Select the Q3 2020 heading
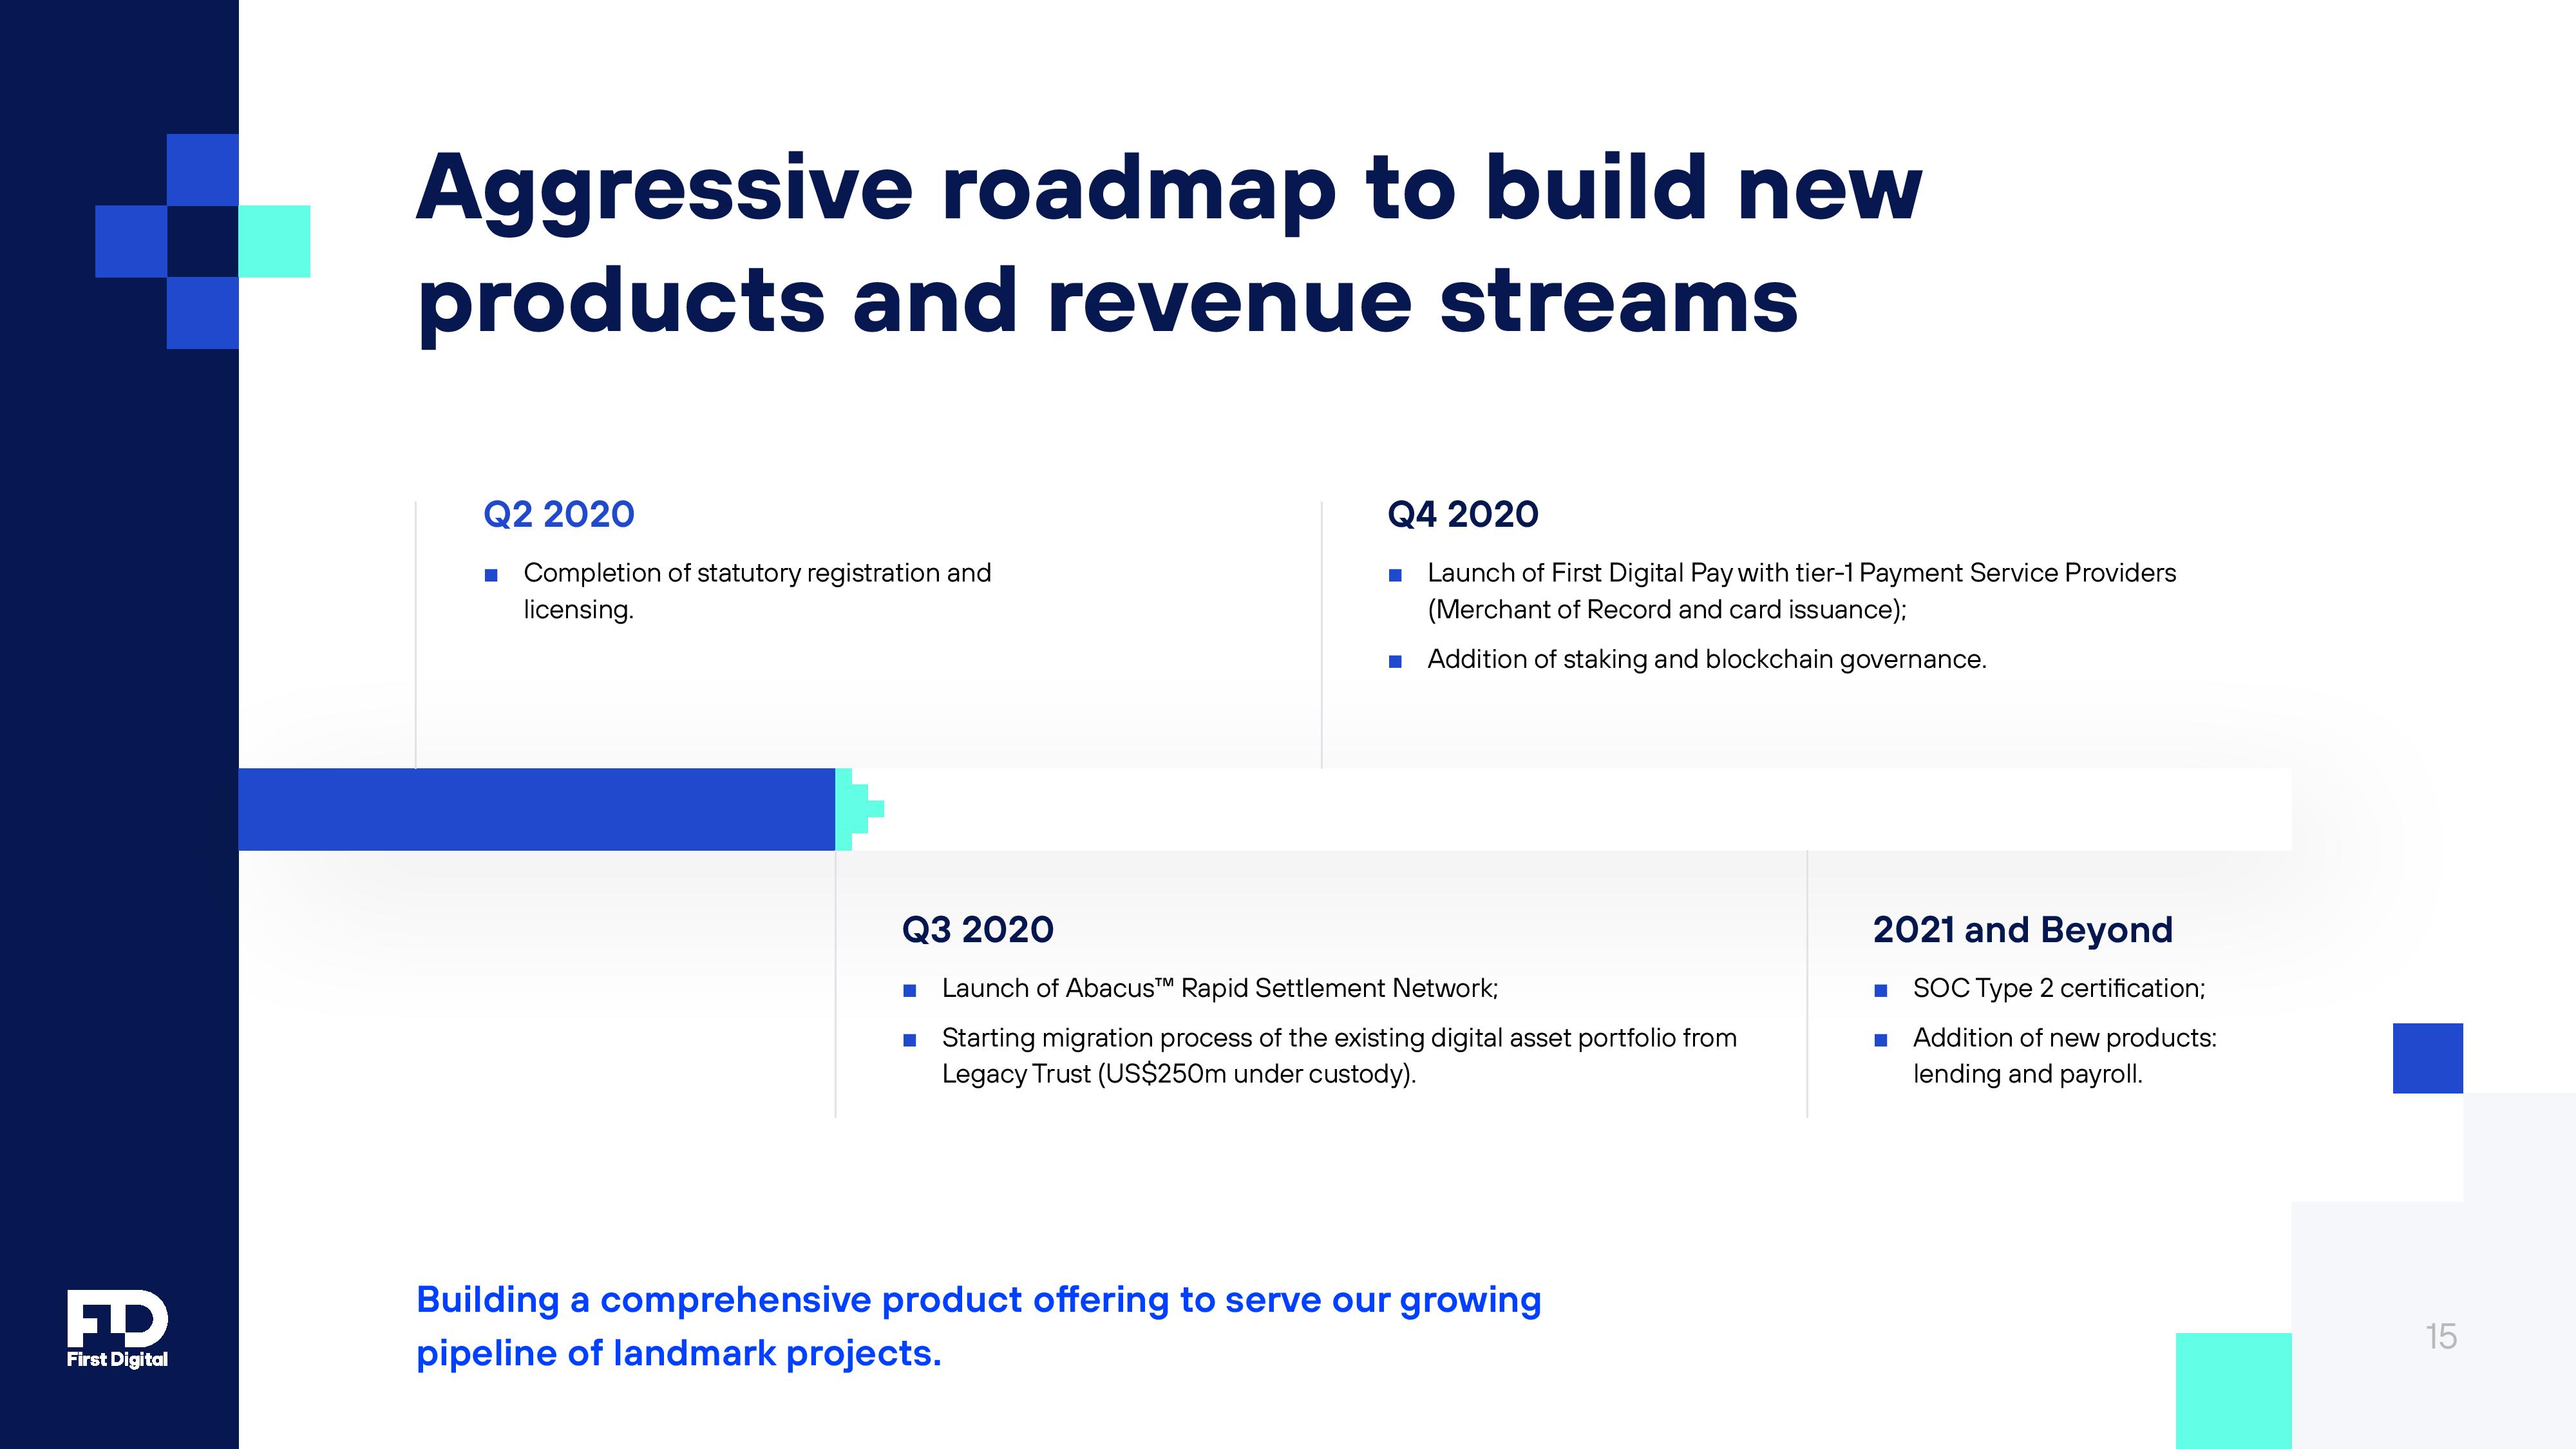This screenshot has width=2576, height=1449. (977, 929)
